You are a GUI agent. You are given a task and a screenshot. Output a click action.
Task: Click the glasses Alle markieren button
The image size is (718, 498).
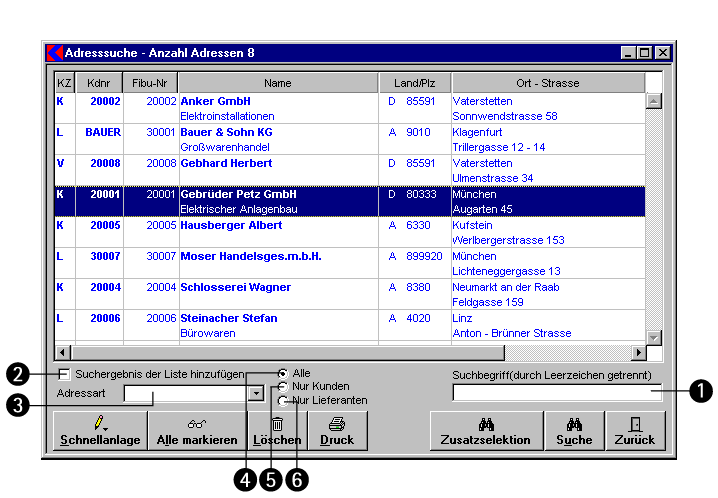196,430
